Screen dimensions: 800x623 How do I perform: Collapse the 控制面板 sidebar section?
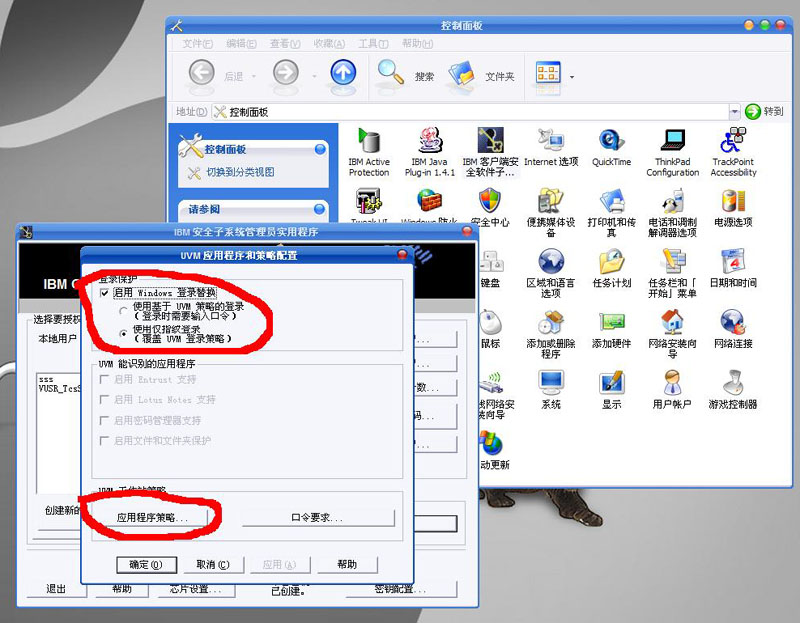pos(320,149)
